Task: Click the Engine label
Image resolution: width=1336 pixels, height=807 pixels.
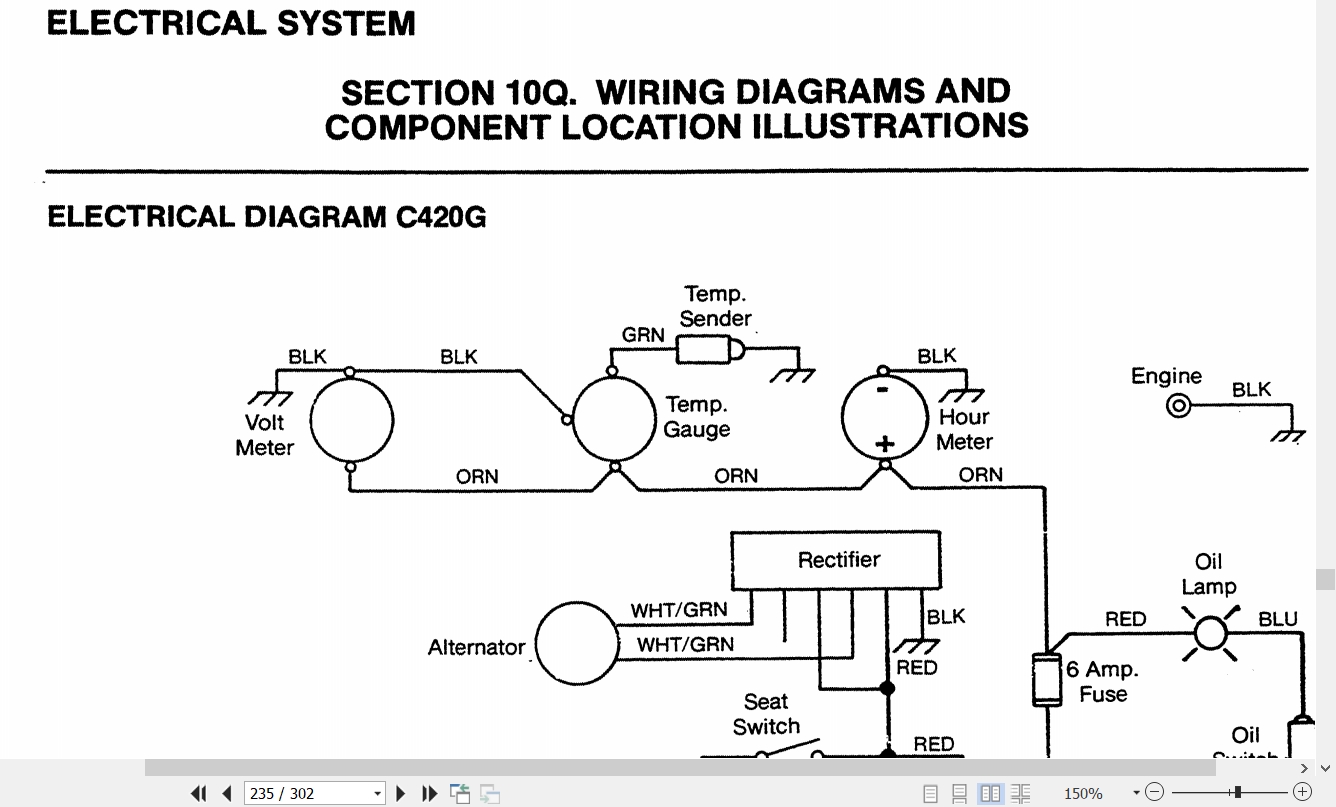Action: (1166, 377)
